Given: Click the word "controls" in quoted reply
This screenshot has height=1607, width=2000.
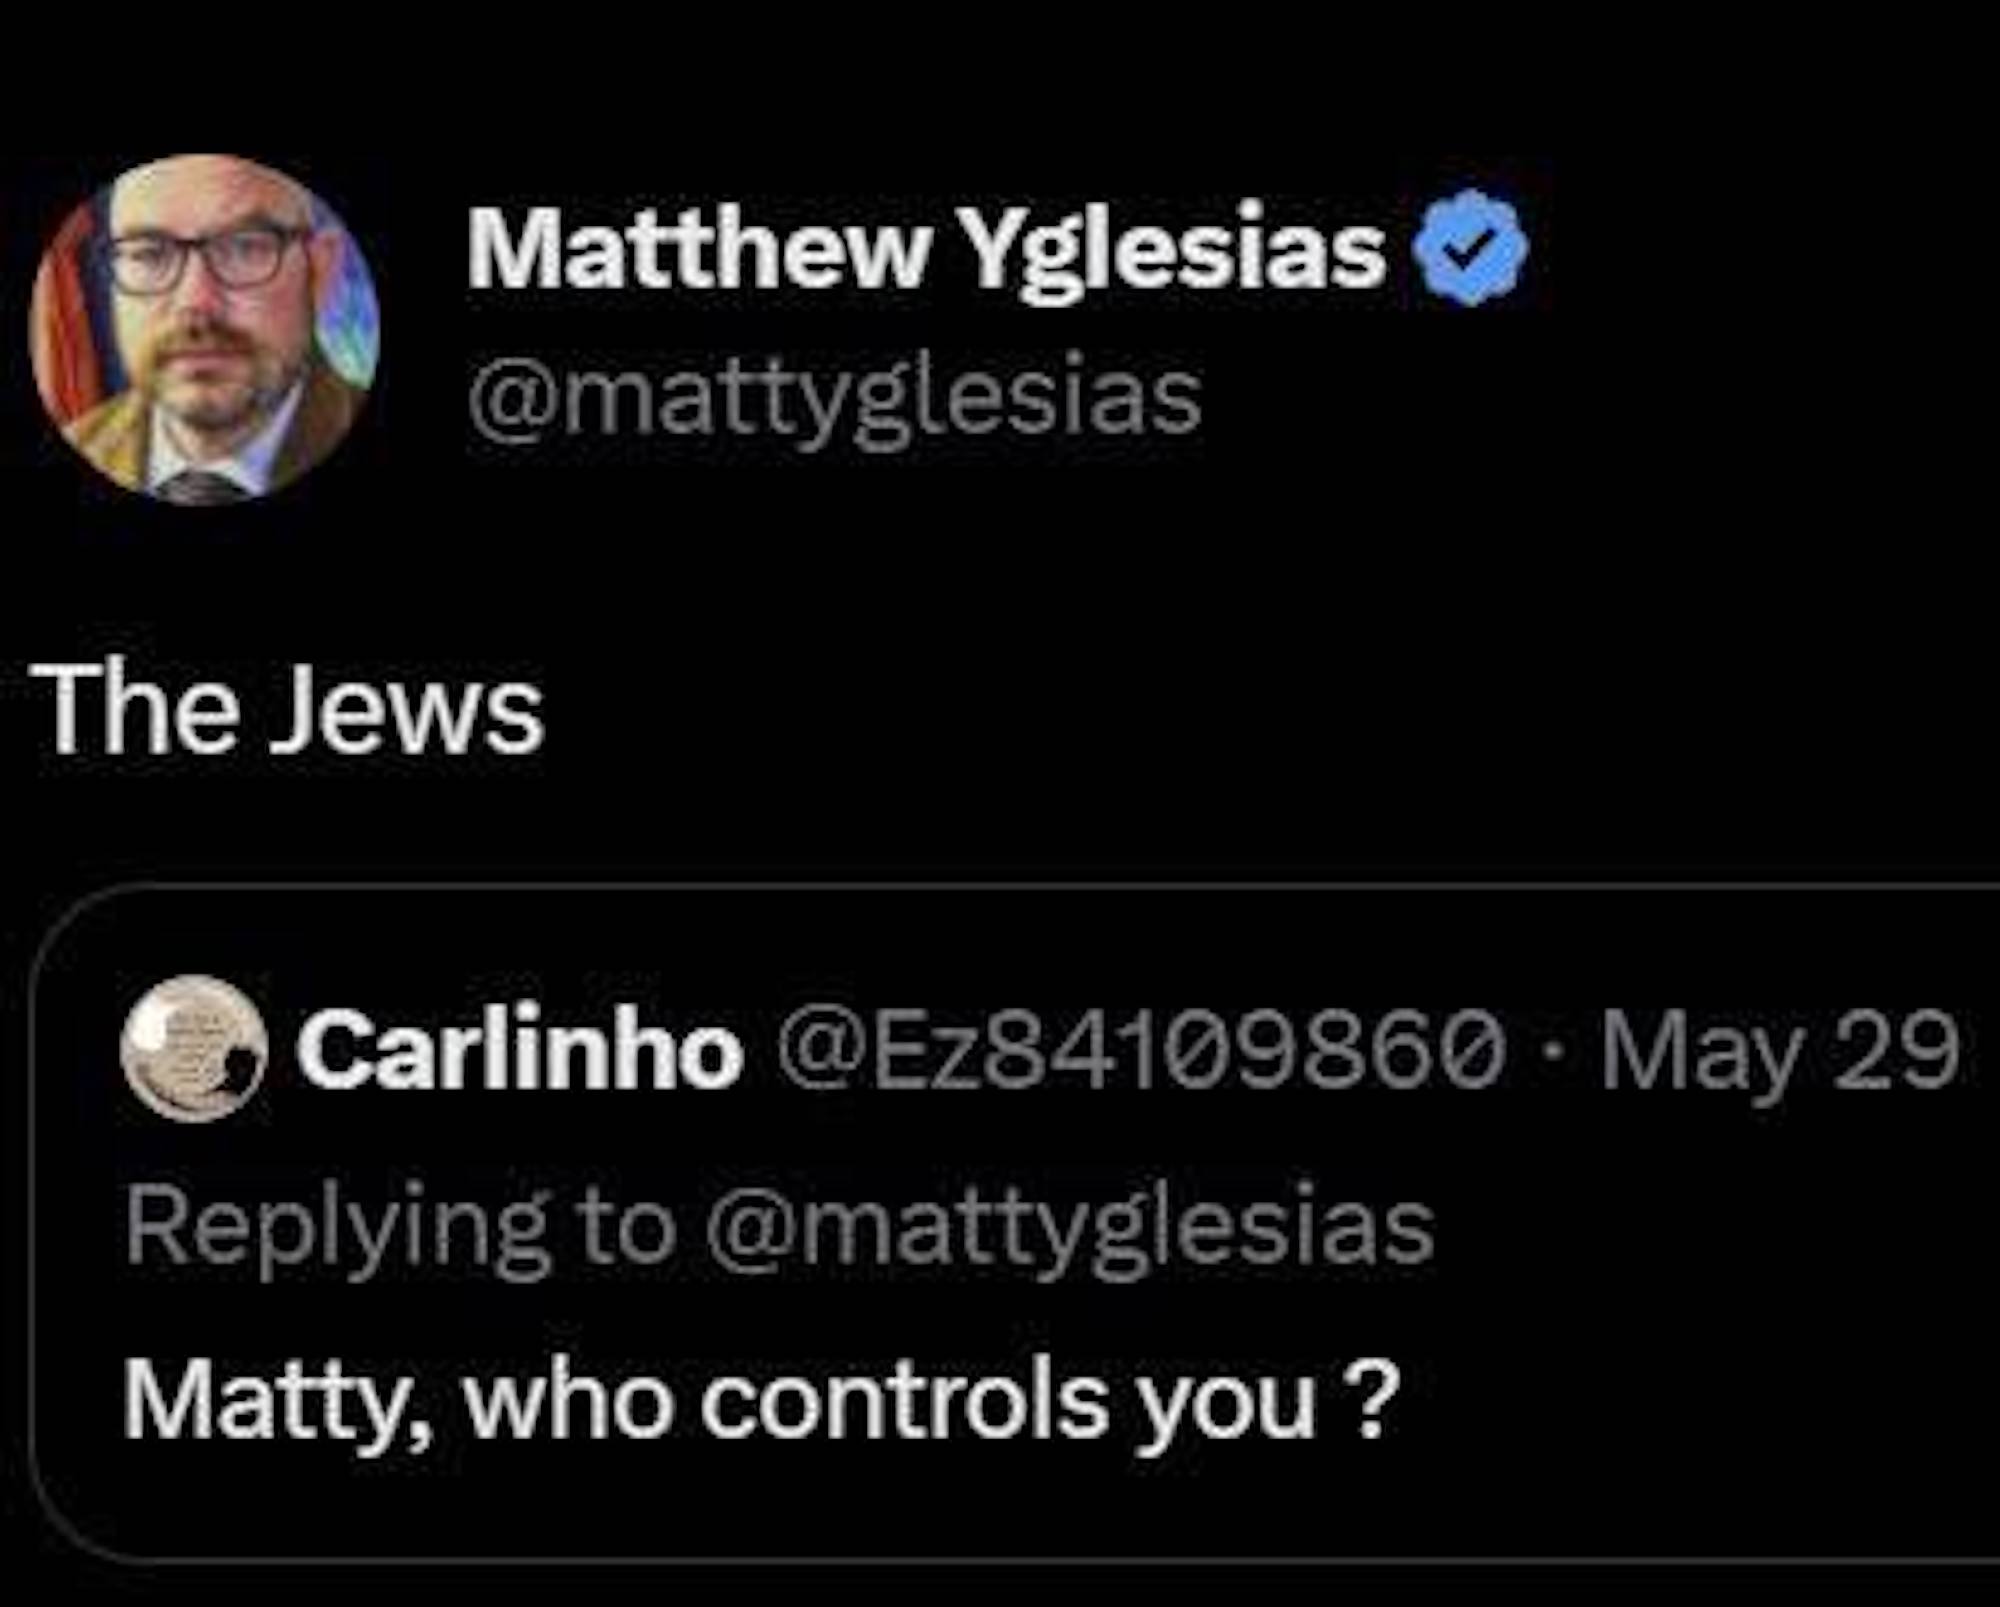Looking at the screenshot, I should (903, 1400).
